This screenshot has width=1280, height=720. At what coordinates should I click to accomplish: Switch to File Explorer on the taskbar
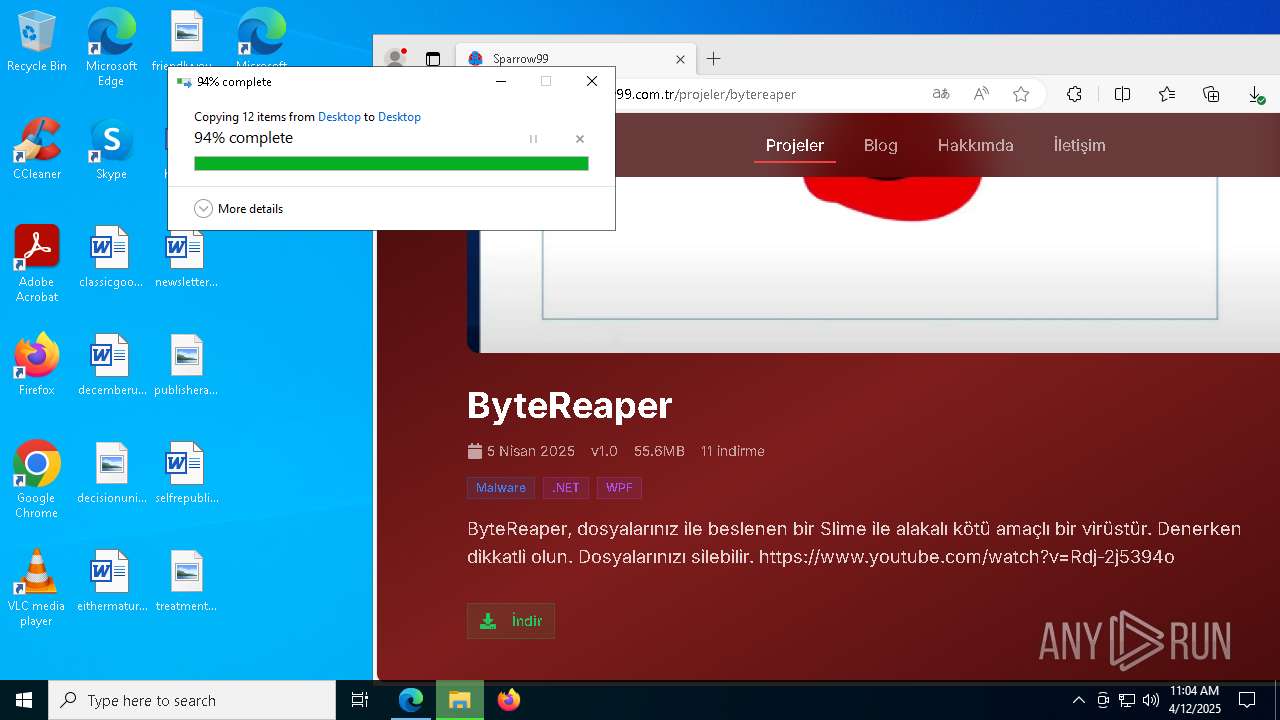(x=460, y=700)
